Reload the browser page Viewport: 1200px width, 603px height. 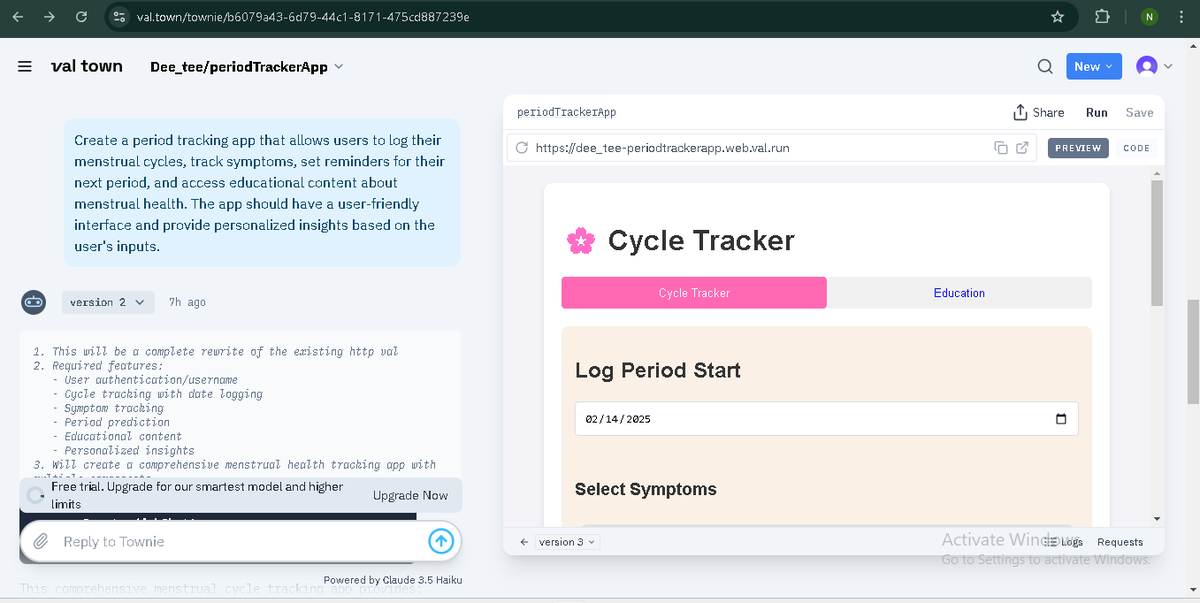81,17
